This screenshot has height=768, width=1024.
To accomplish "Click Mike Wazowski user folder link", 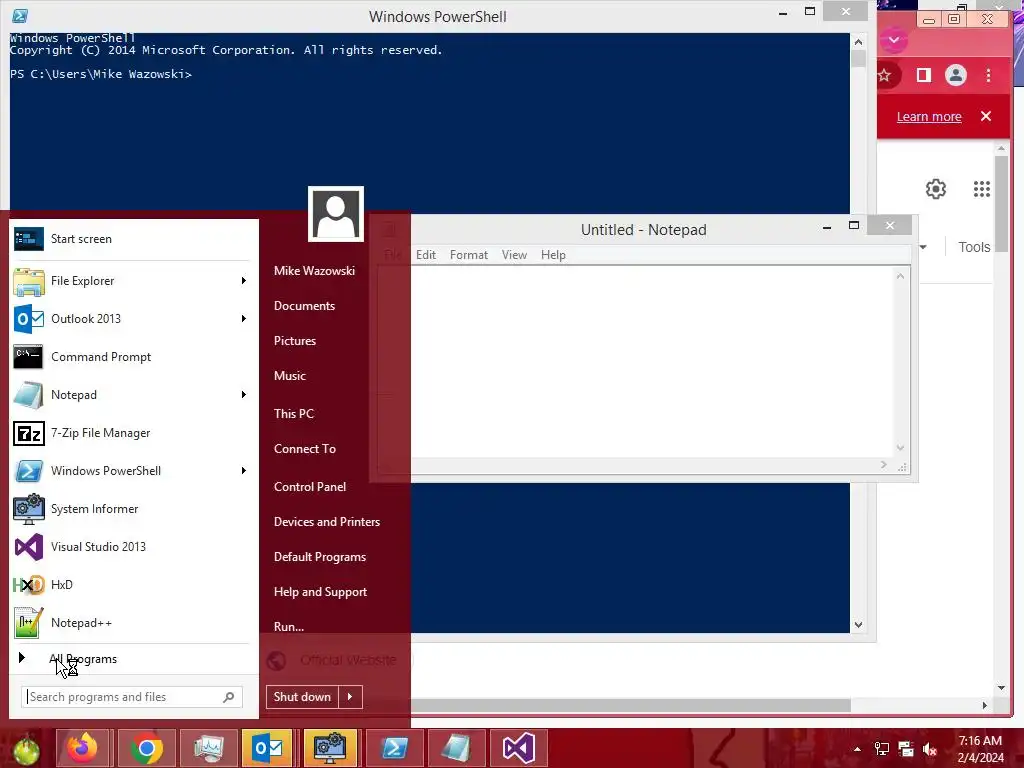I will click(314, 271).
